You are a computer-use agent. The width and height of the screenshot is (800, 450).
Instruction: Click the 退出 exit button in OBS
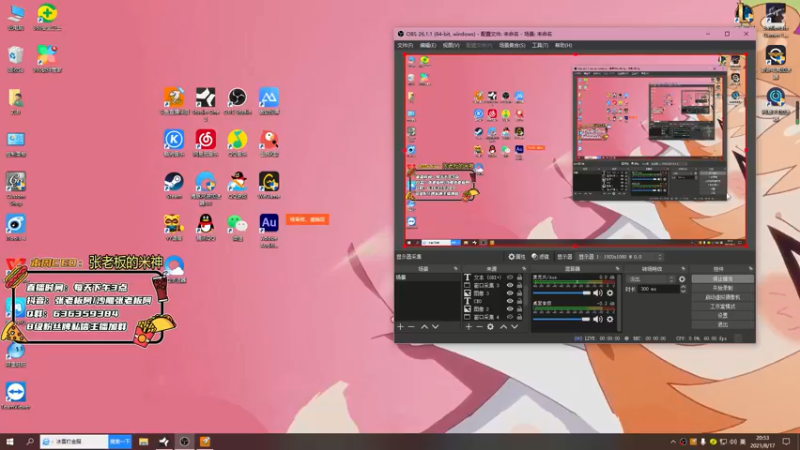[x=722, y=325]
